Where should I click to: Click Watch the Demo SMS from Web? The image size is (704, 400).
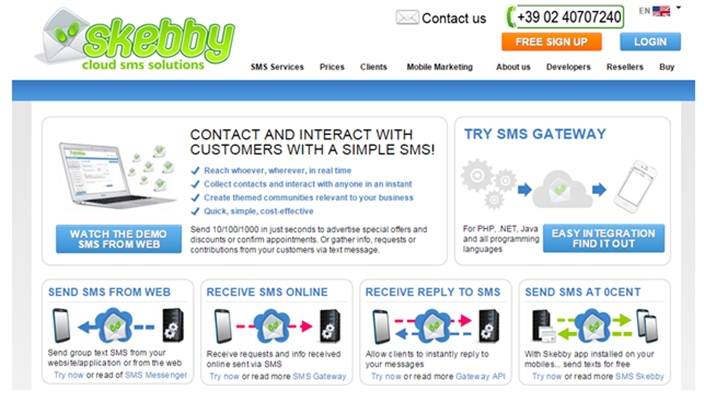[119, 239]
